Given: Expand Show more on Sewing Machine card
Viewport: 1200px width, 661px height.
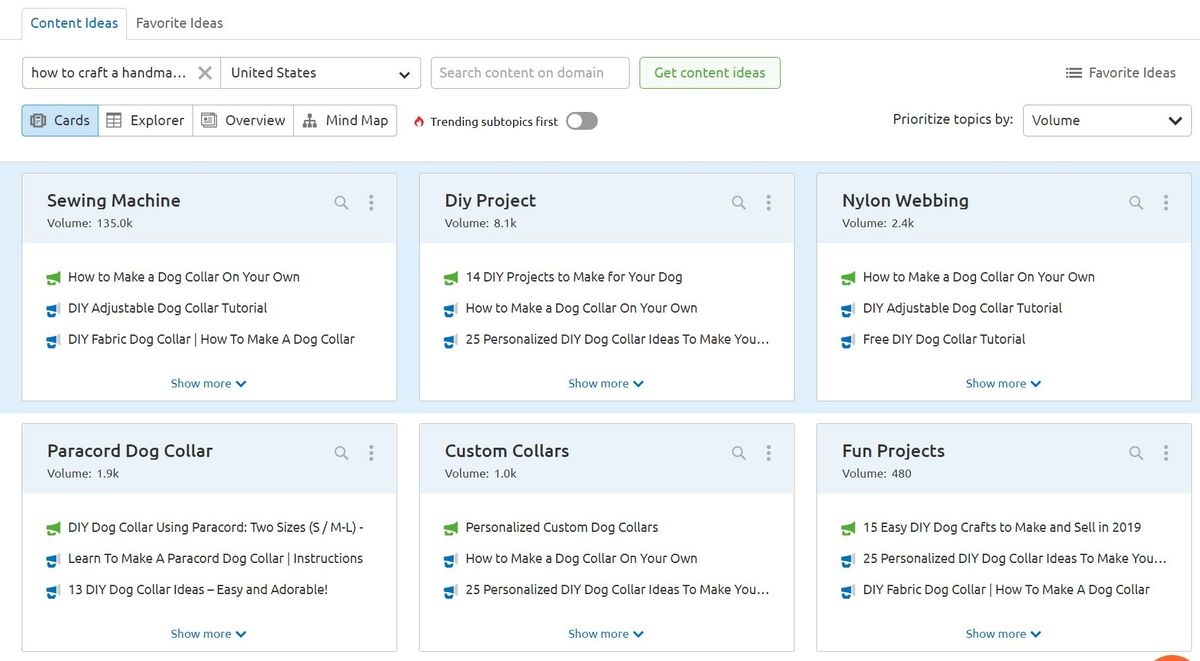Looking at the screenshot, I should pyautogui.click(x=208, y=383).
